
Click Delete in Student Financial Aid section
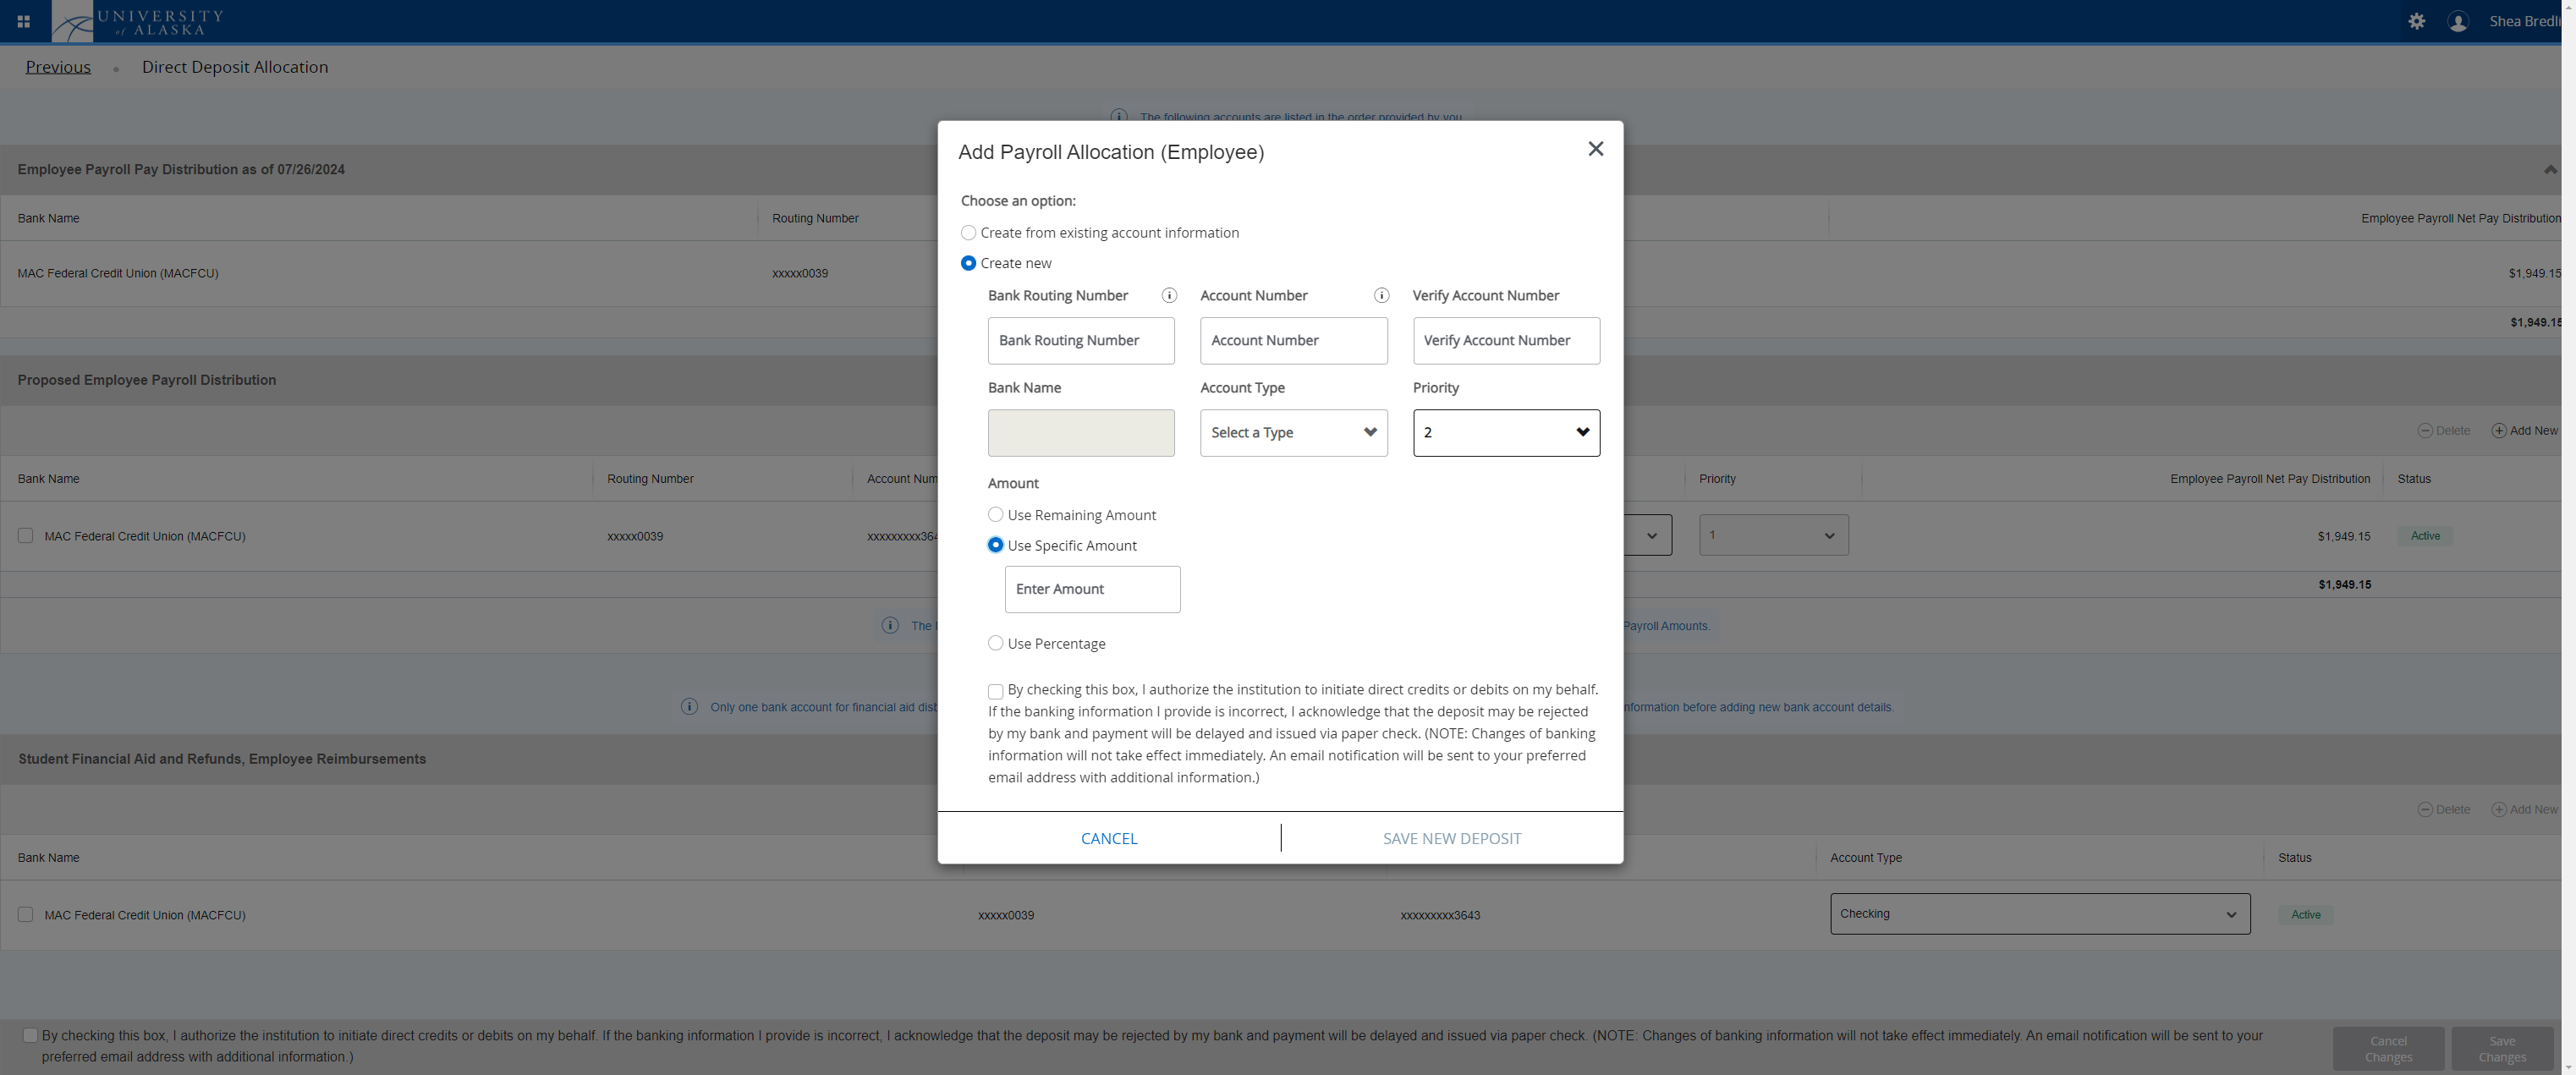point(2443,810)
